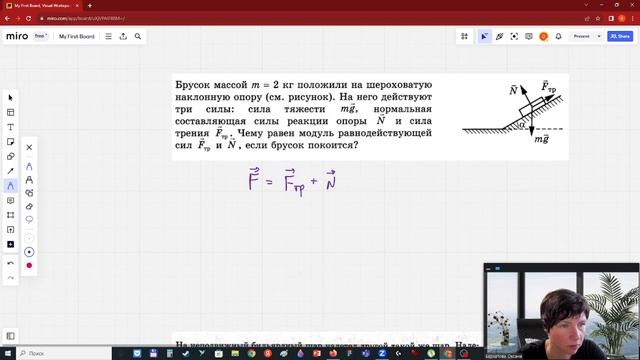Open a new browser tab
Screen dimensions: 640x360
click(x=90, y=6)
